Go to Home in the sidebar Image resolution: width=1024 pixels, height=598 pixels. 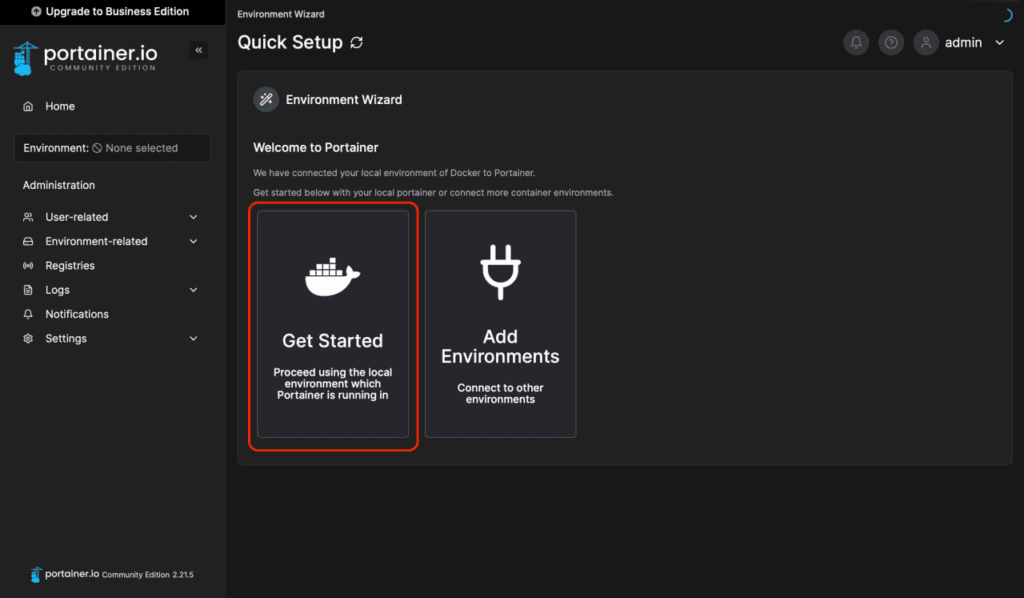pyautogui.click(x=60, y=106)
